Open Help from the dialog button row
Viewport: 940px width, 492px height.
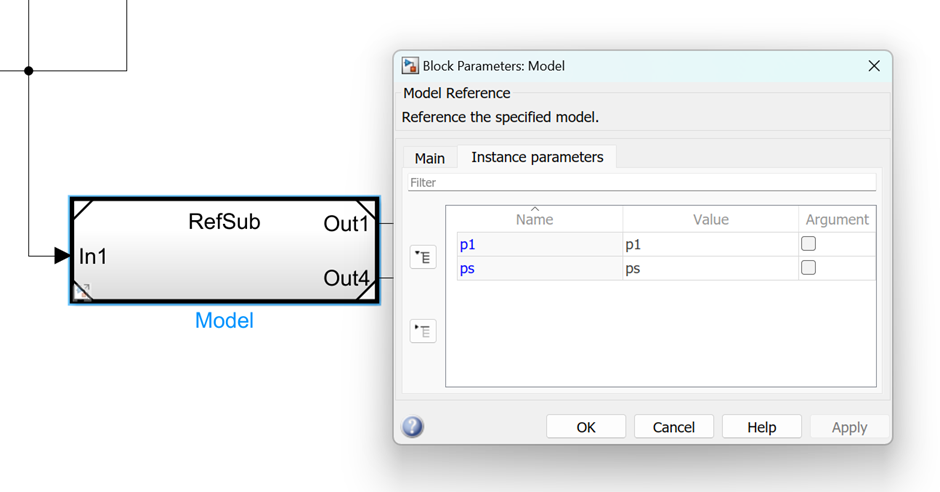761,427
